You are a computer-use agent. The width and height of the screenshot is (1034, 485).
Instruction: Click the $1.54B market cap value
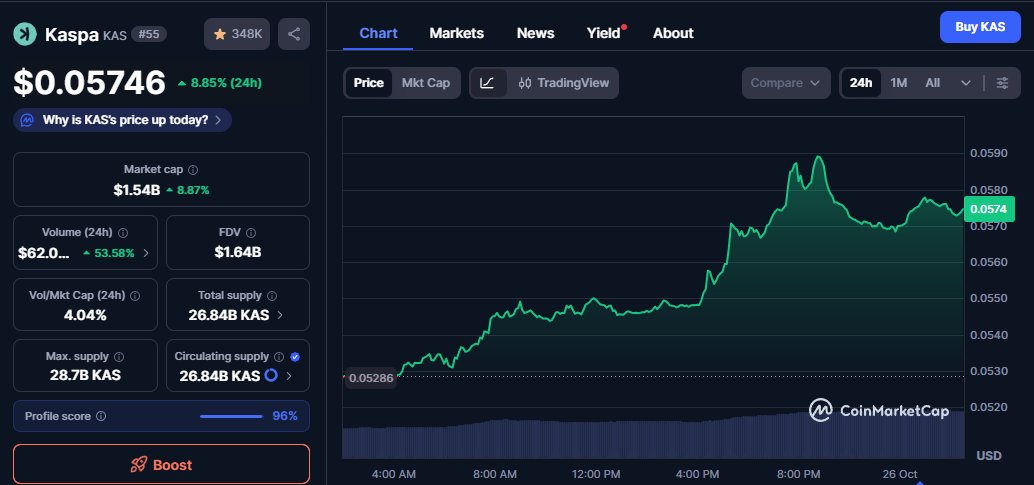137,190
